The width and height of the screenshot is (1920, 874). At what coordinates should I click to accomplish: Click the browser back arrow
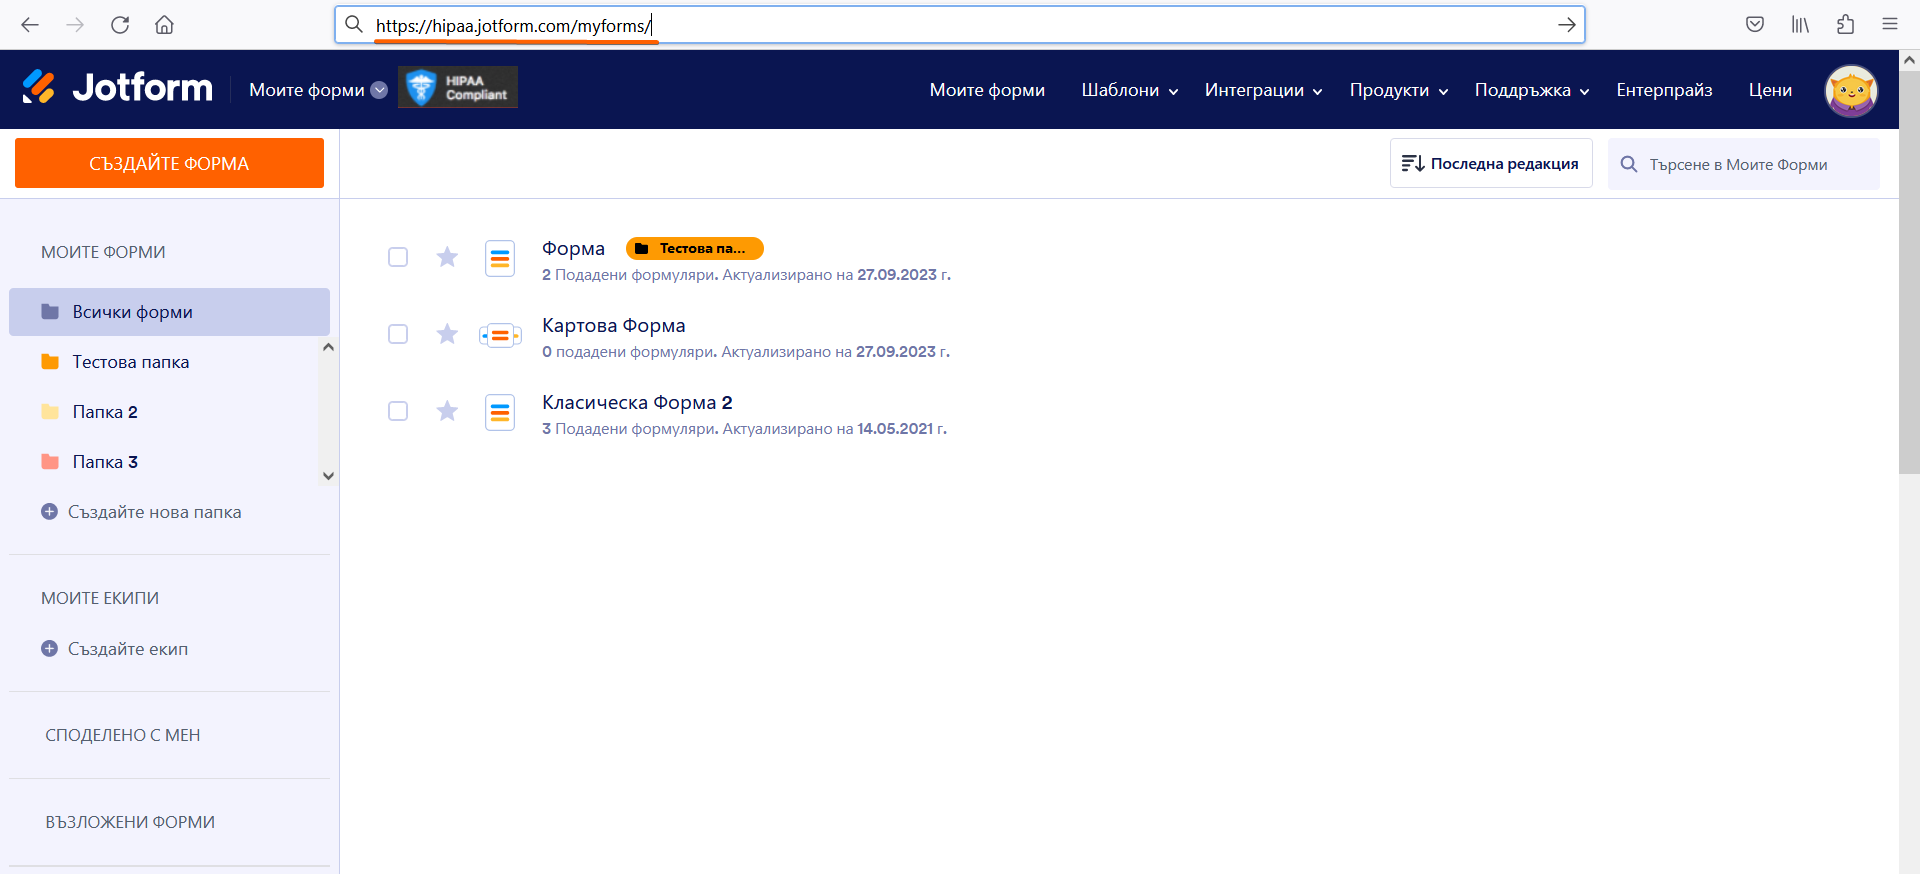click(x=30, y=25)
